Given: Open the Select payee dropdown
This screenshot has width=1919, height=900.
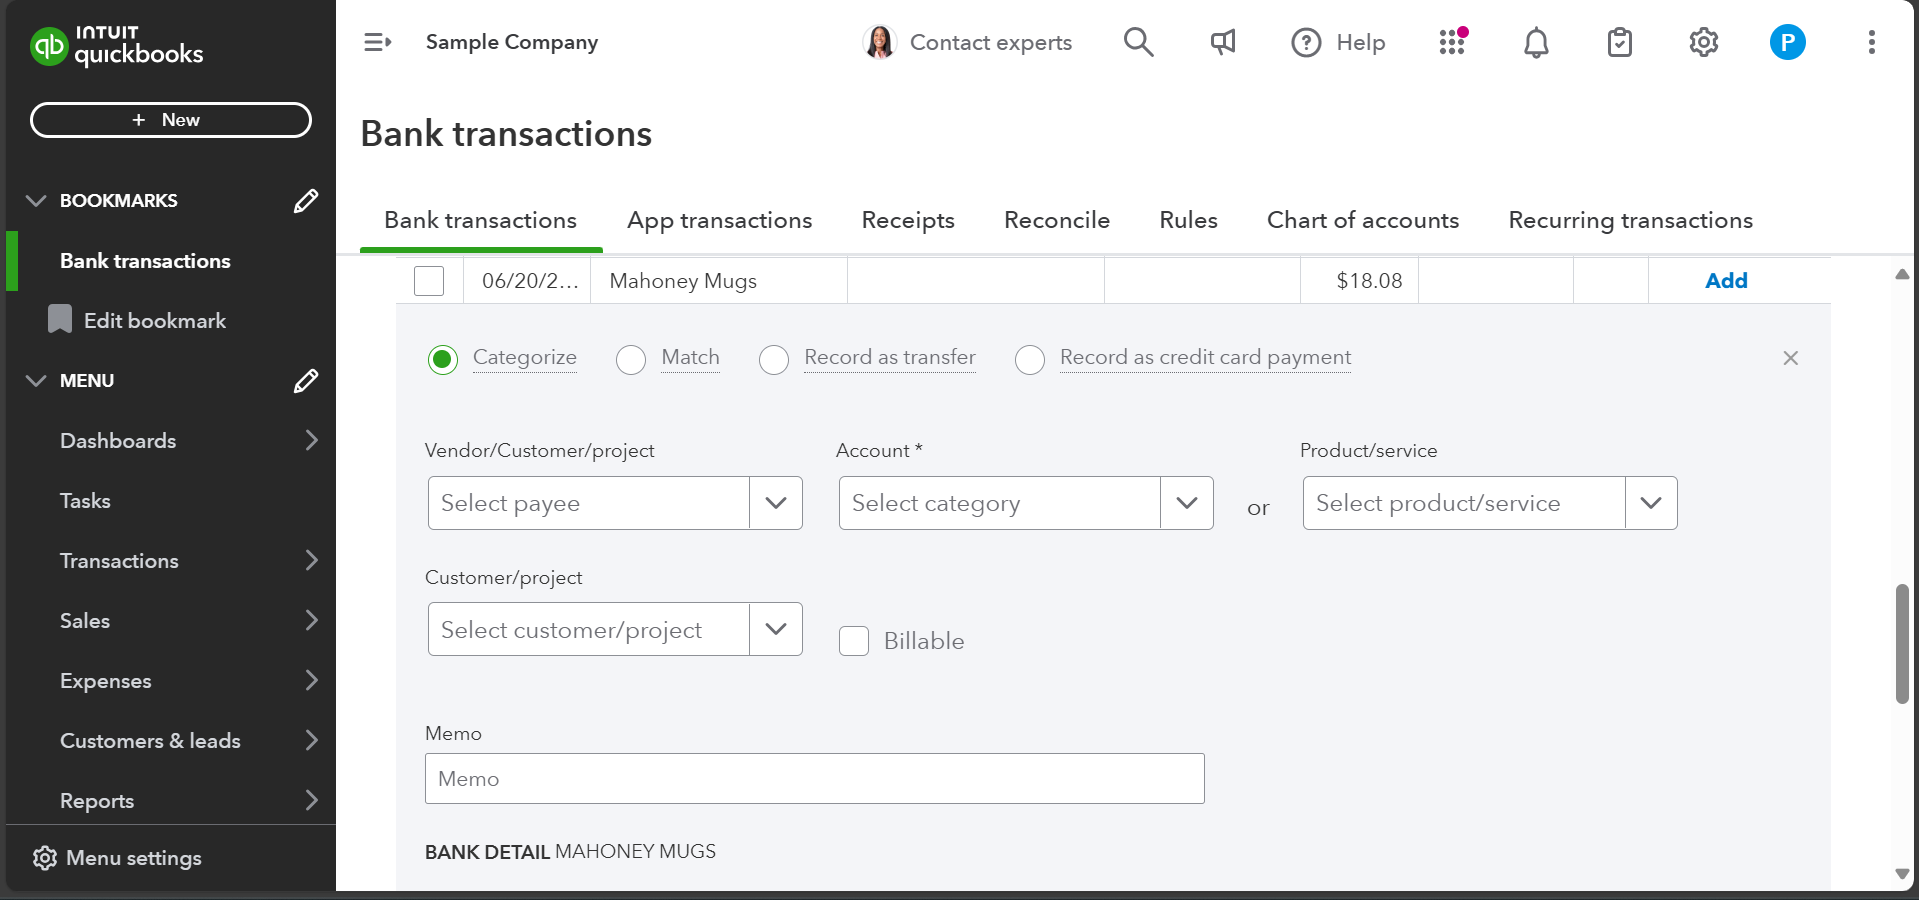Looking at the screenshot, I should (x=775, y=503).
